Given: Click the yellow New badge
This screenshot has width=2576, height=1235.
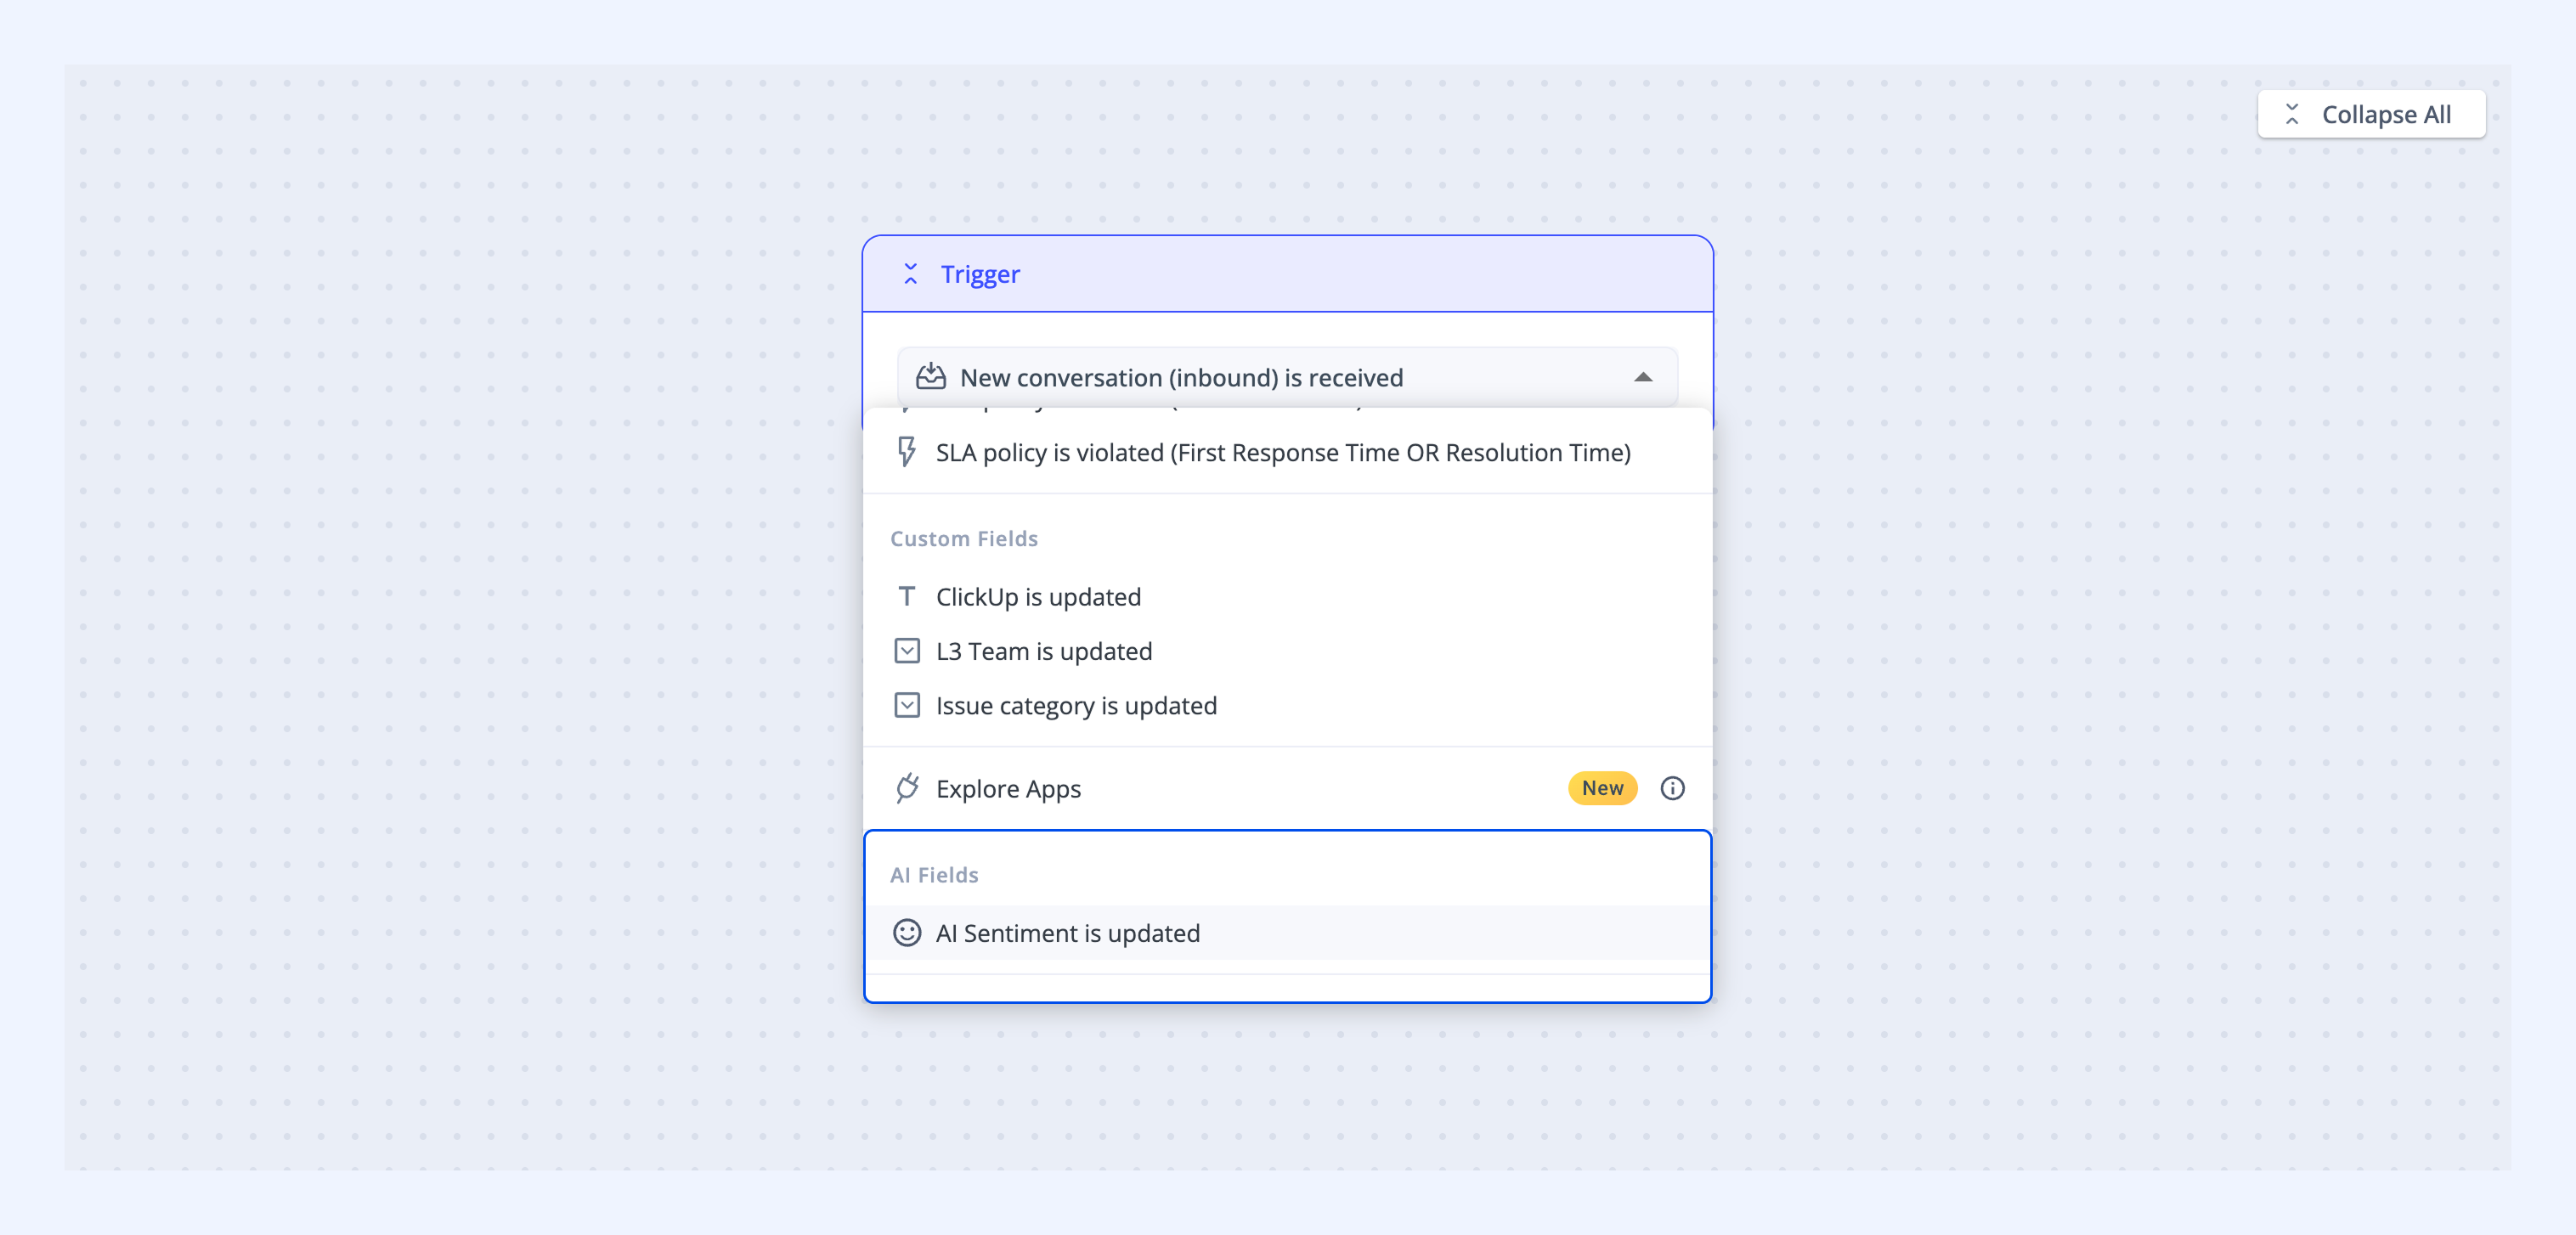Looking at the screenshot, I should (x=1601, y=788).
